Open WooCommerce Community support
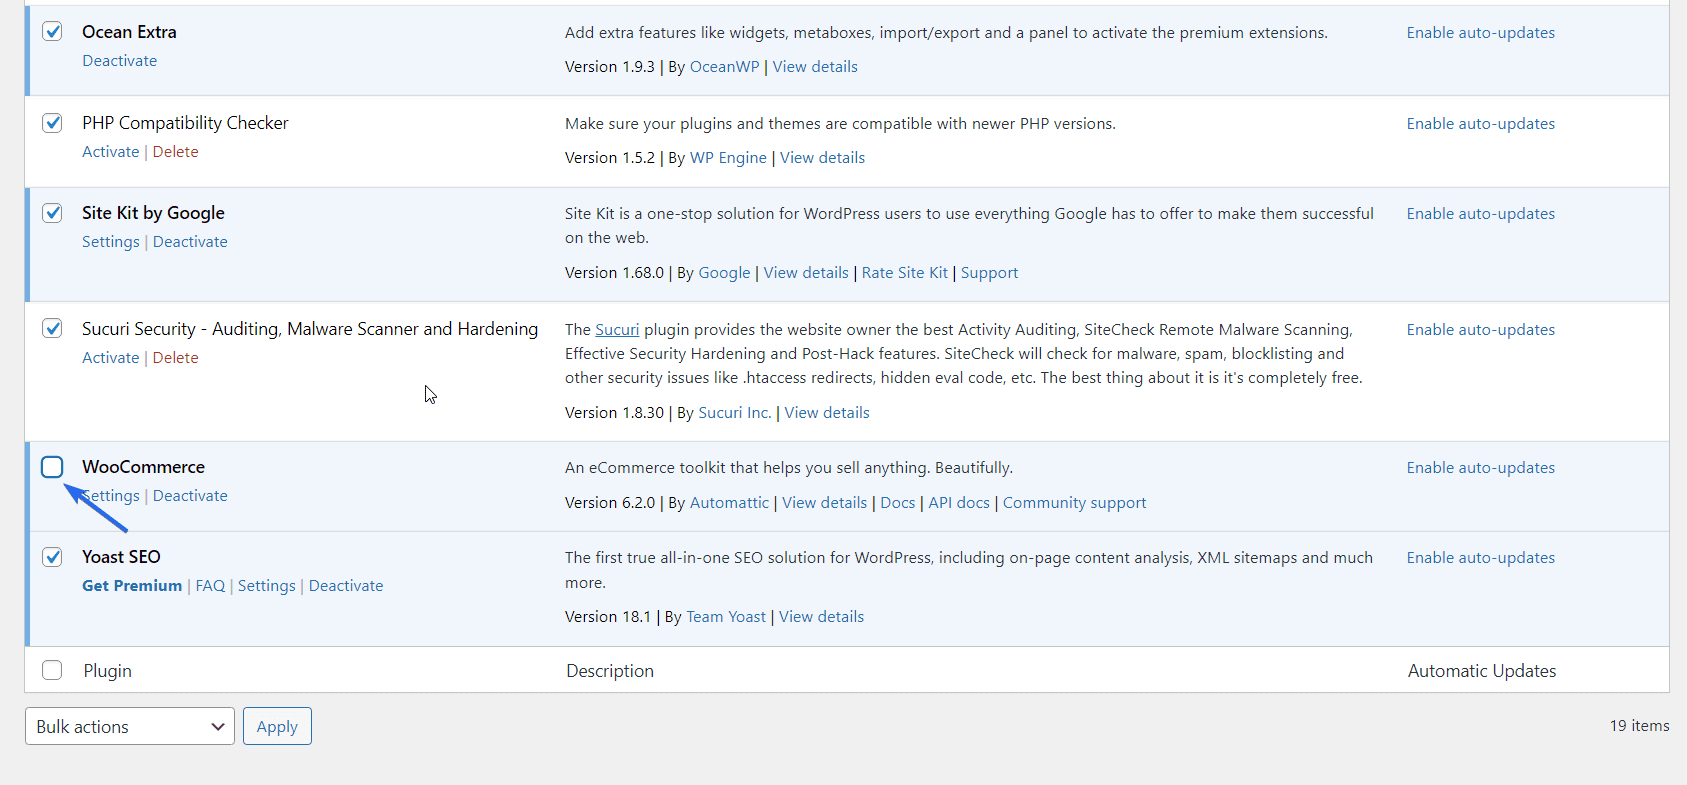This screenshot has width=1687, height=785. pyautogui.click(x=1074, y=503)
